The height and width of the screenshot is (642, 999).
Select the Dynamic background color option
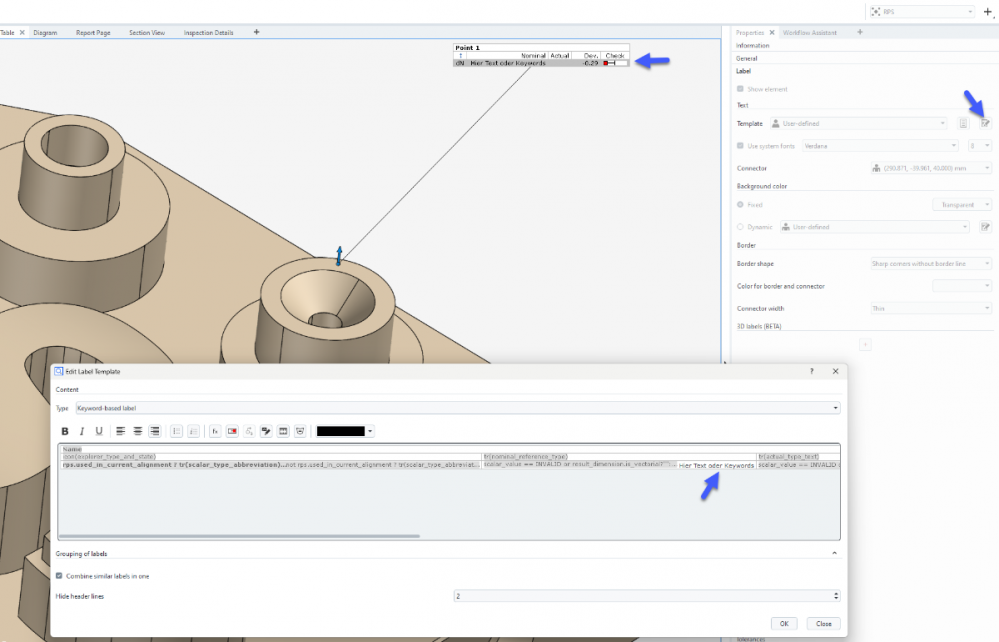click(740, 227)
